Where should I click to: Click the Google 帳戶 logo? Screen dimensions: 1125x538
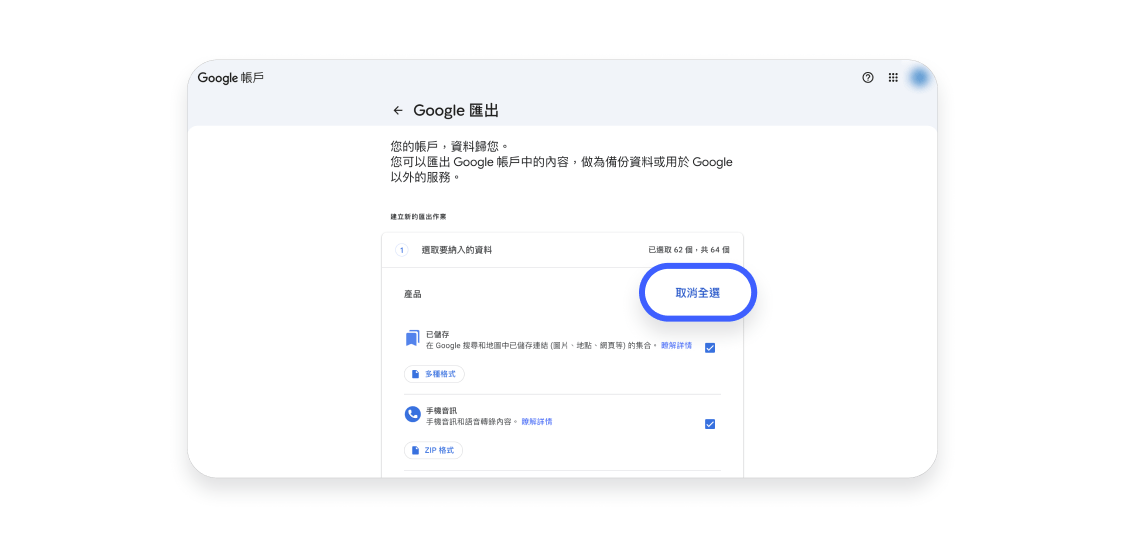point(231,77)
